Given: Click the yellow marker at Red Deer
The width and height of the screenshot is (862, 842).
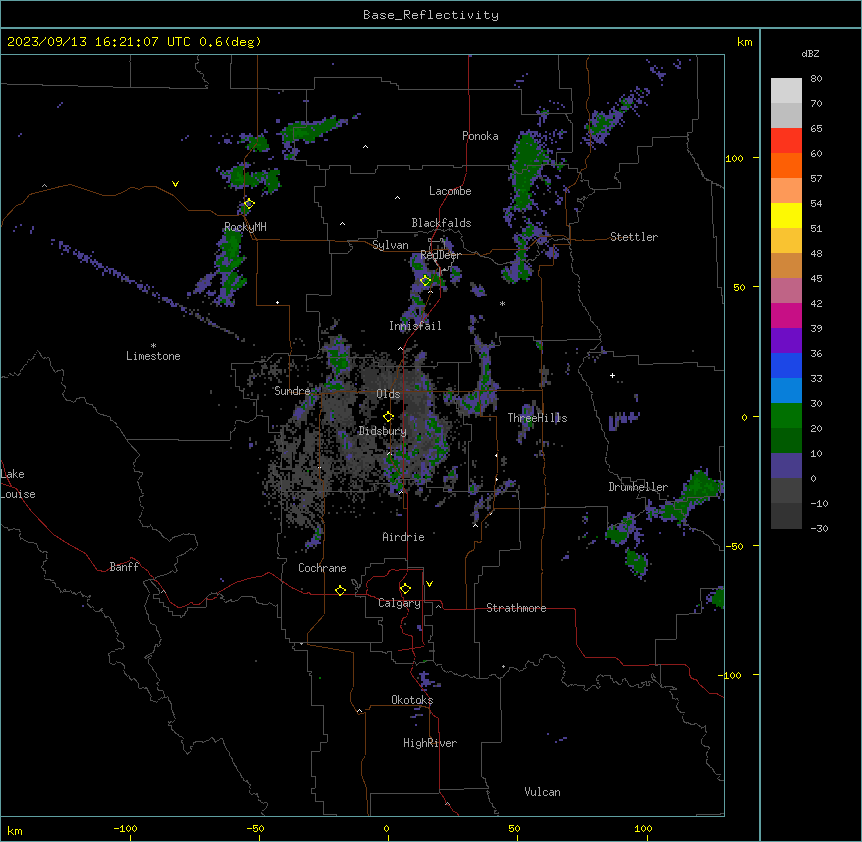Looking at the screenshot, I should (426, 280).
